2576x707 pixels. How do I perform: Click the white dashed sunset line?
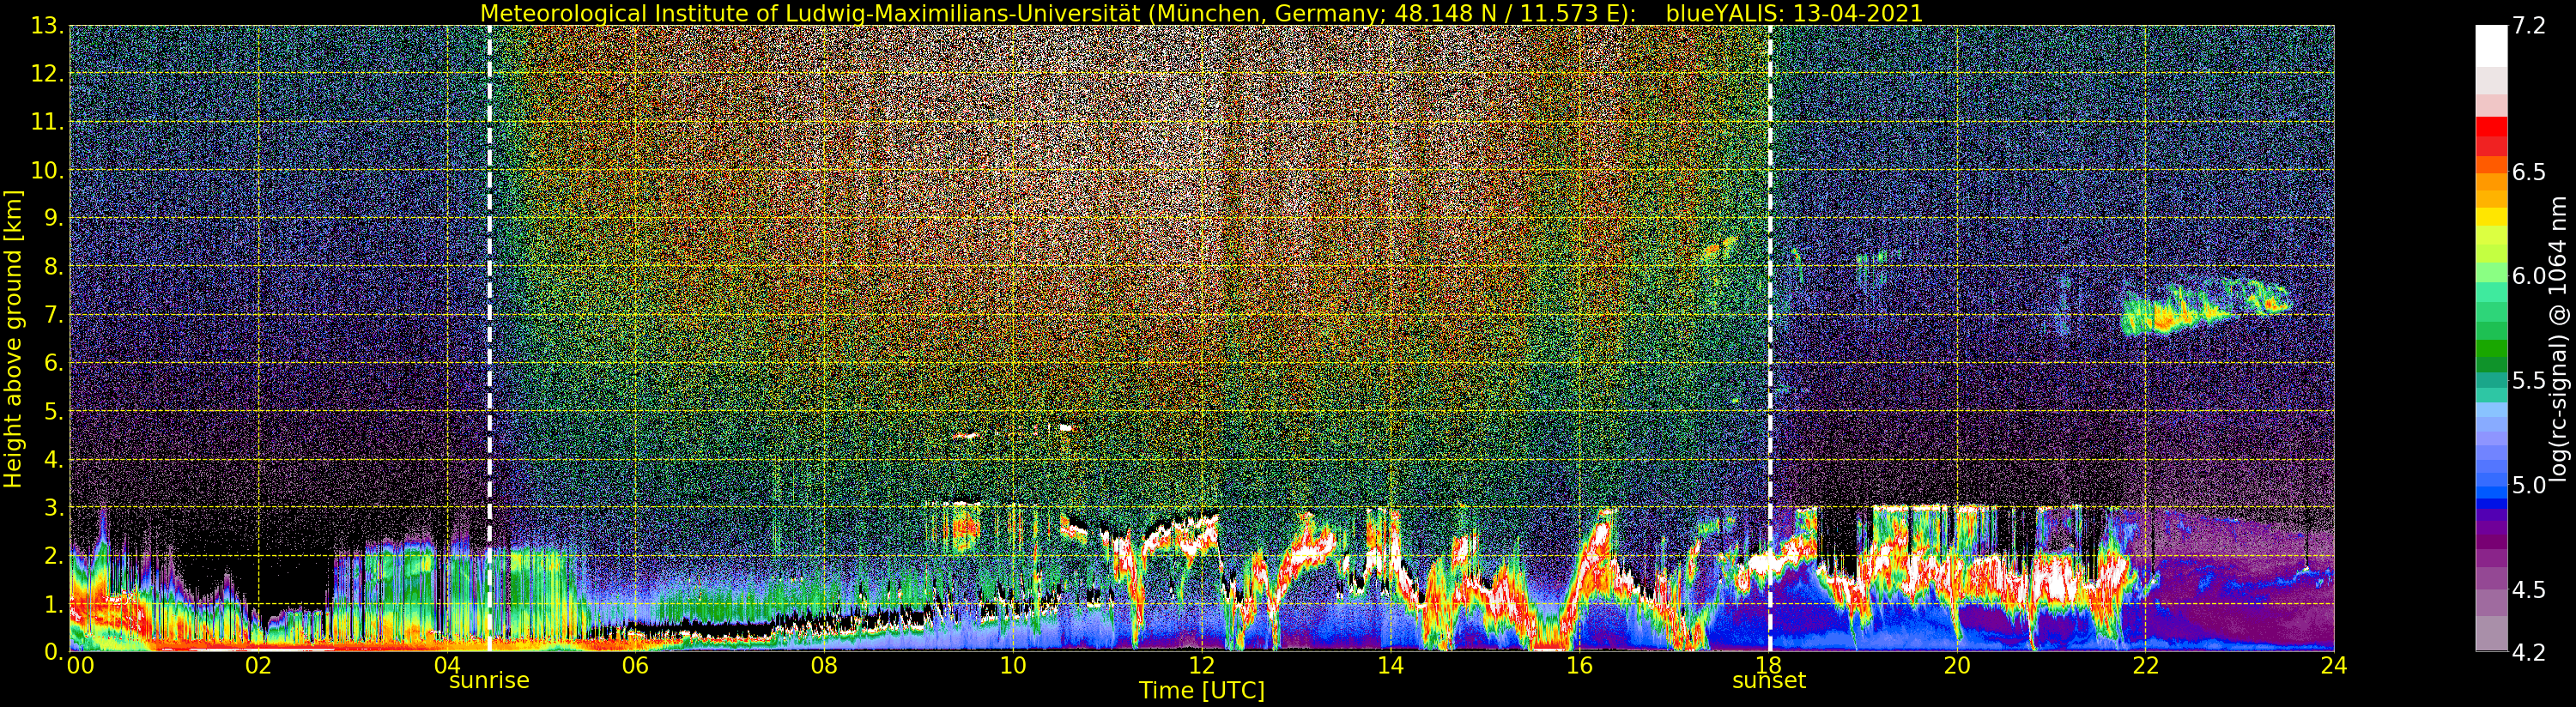pyautogui.click(x=1770, y=338)
